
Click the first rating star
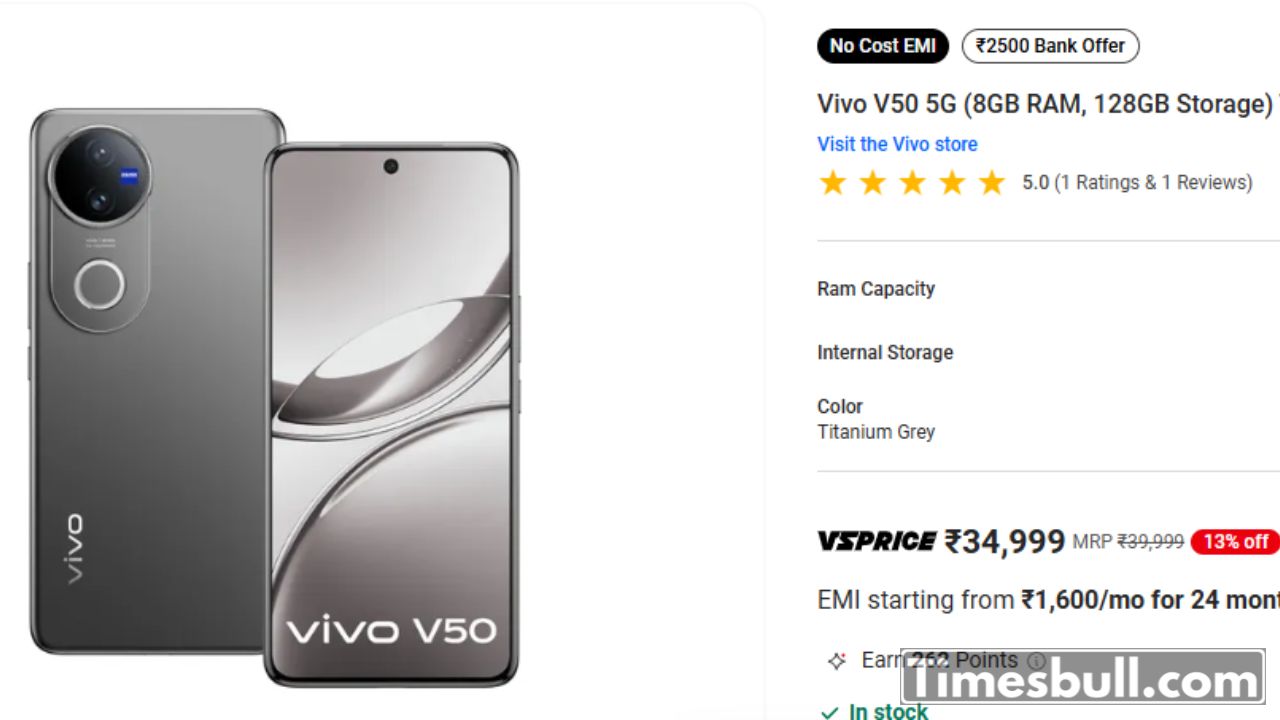[x=832, y=183]
